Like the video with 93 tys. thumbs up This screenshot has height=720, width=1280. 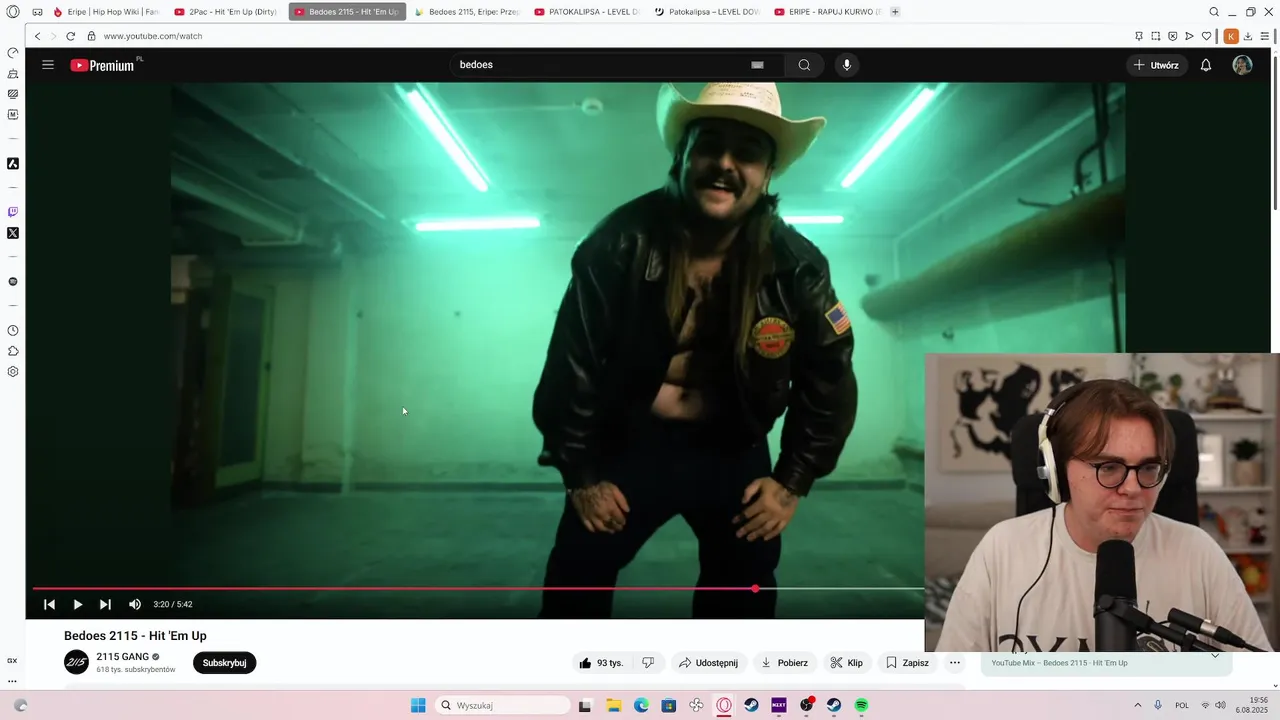(602, 663)
